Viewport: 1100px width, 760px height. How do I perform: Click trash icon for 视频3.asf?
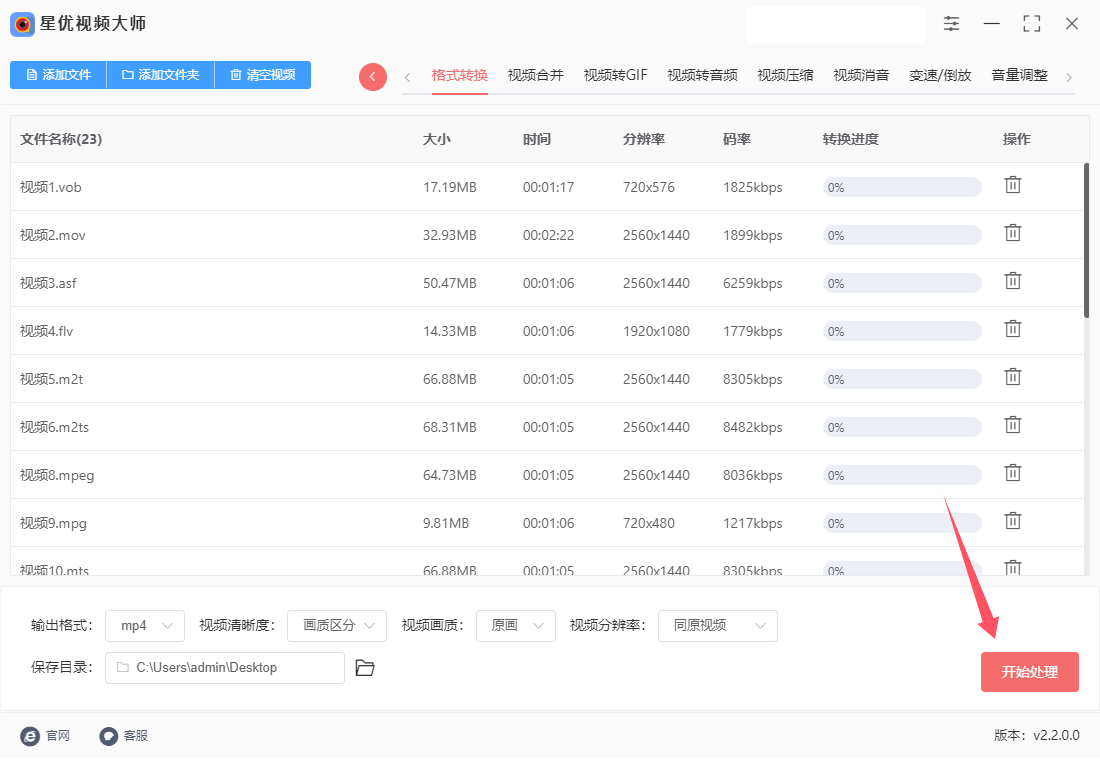click(x=1012, y=281)
